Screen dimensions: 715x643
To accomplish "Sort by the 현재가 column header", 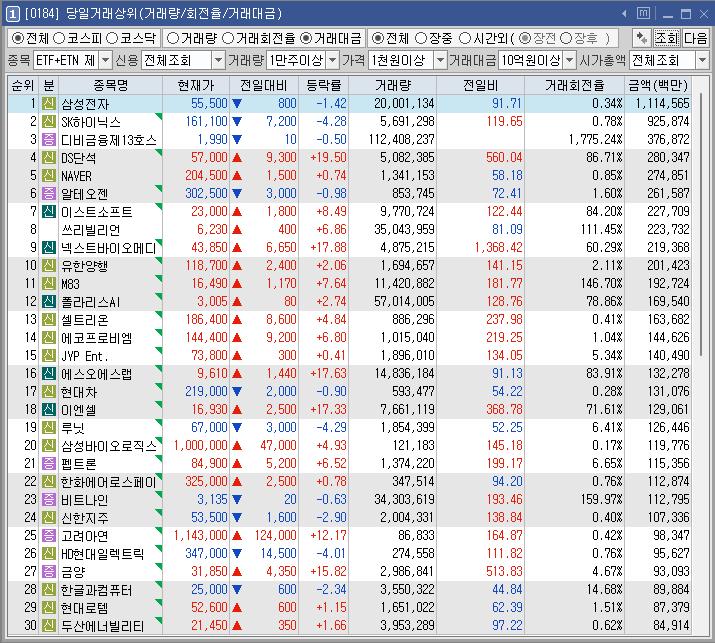I will pos(196,85).
